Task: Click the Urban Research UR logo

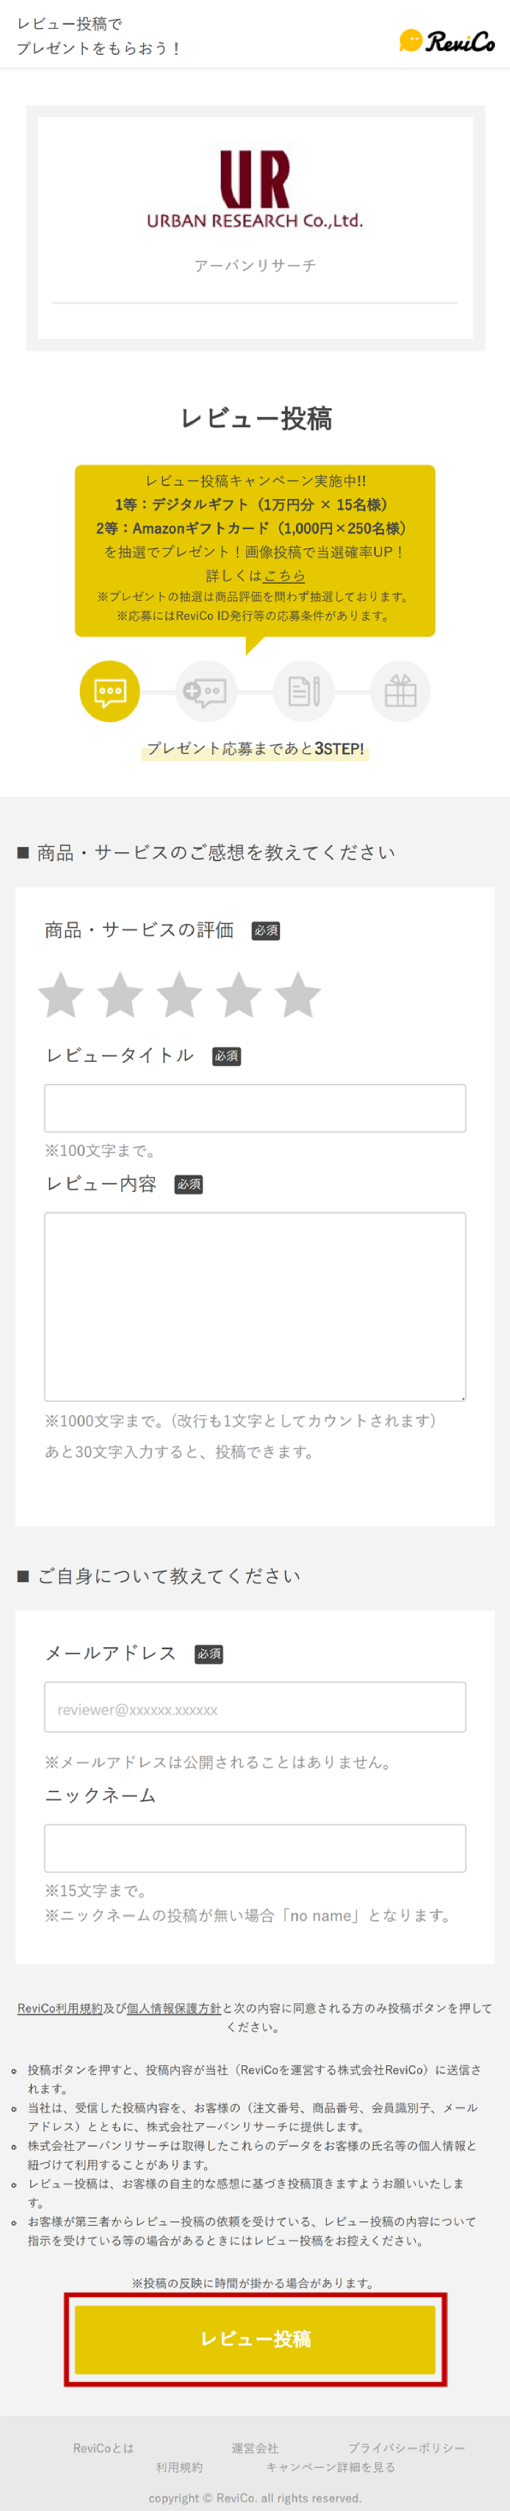Action: click(255, 190)
